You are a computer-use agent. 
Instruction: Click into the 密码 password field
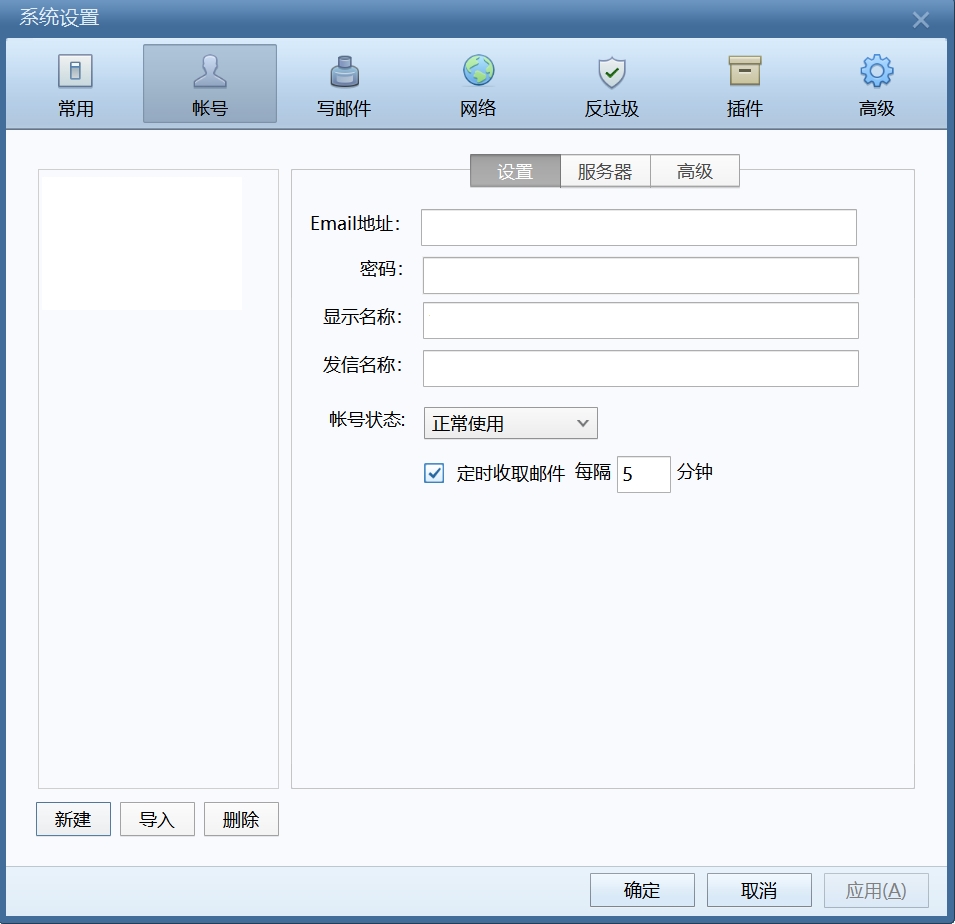tap(641, 275)
